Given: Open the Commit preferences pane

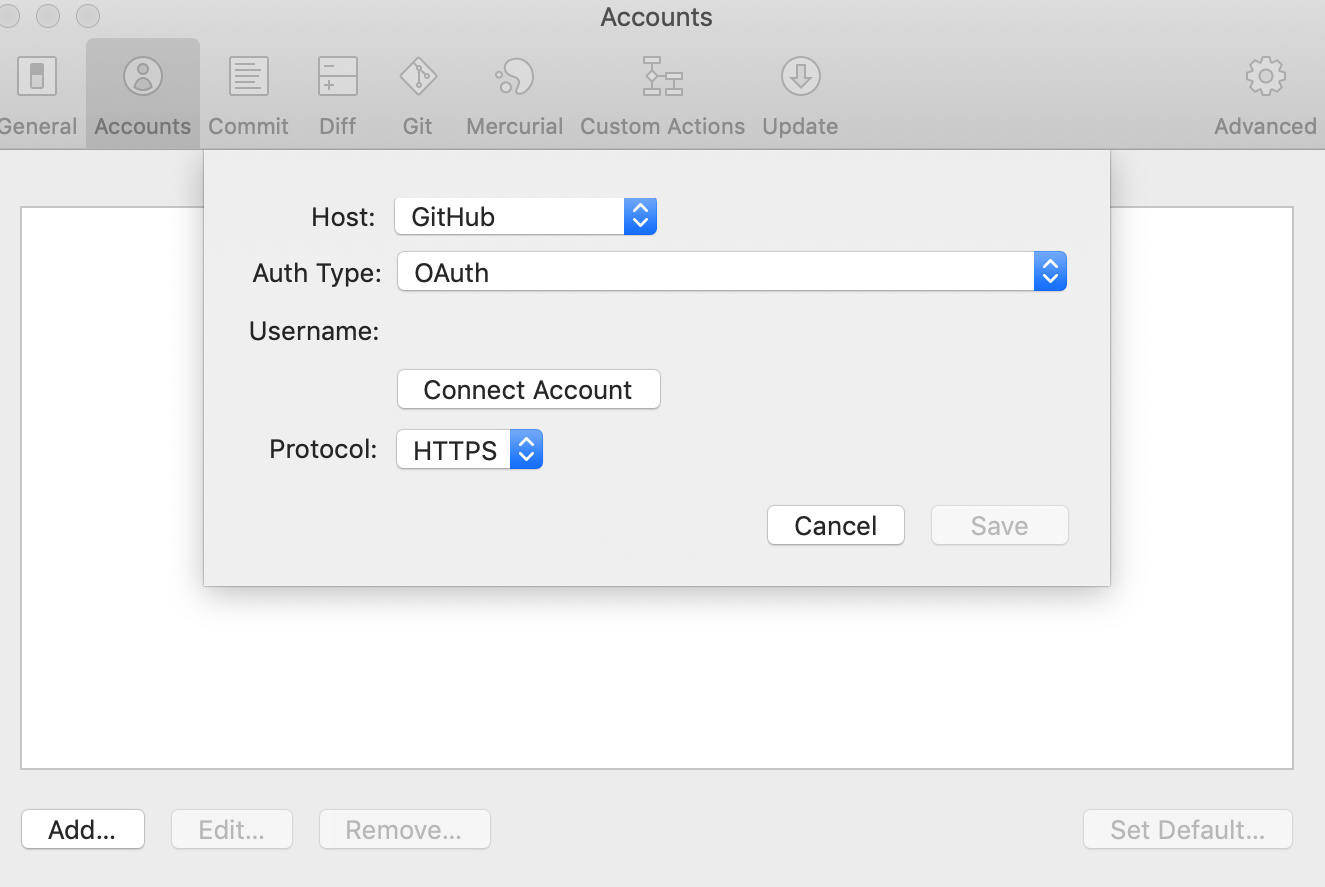Looking at the screenshot, I should point(248,96).
